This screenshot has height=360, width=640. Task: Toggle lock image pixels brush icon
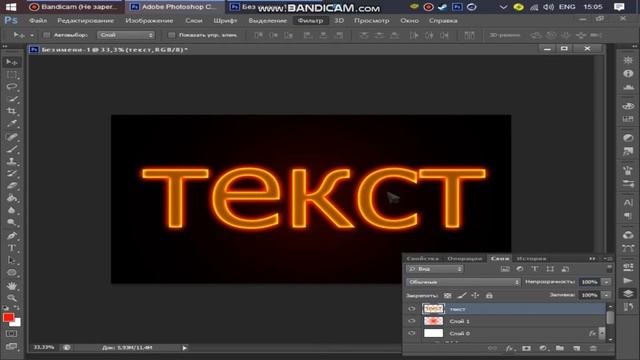(462, 295)
